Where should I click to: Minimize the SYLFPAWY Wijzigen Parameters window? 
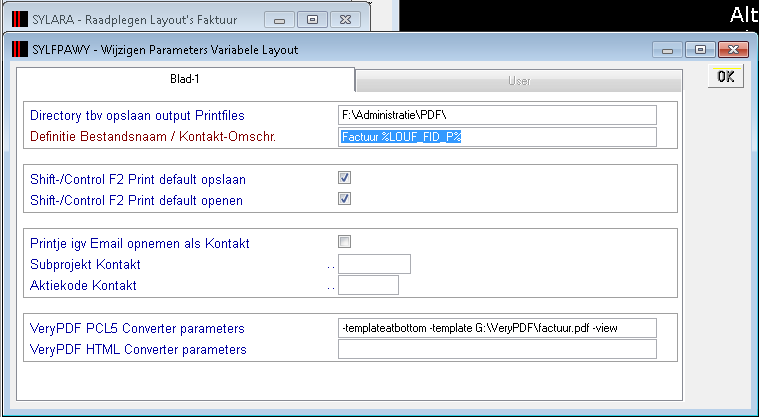pyautogui.click(x=668, y=50)
